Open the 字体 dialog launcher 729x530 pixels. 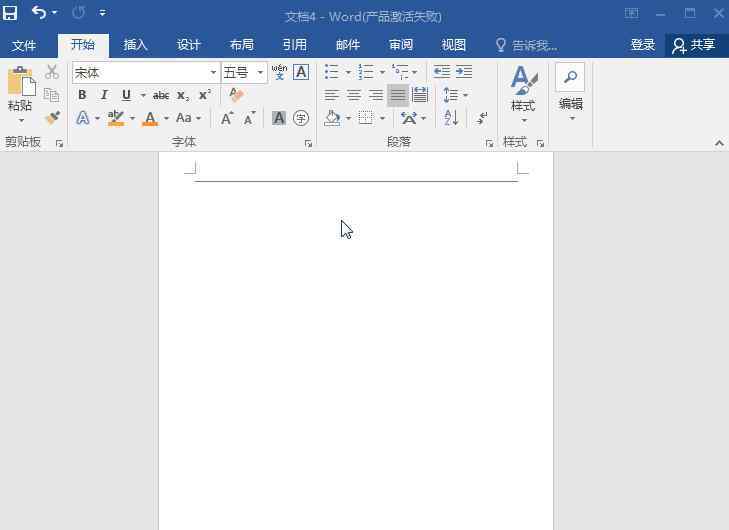(308, 143)
